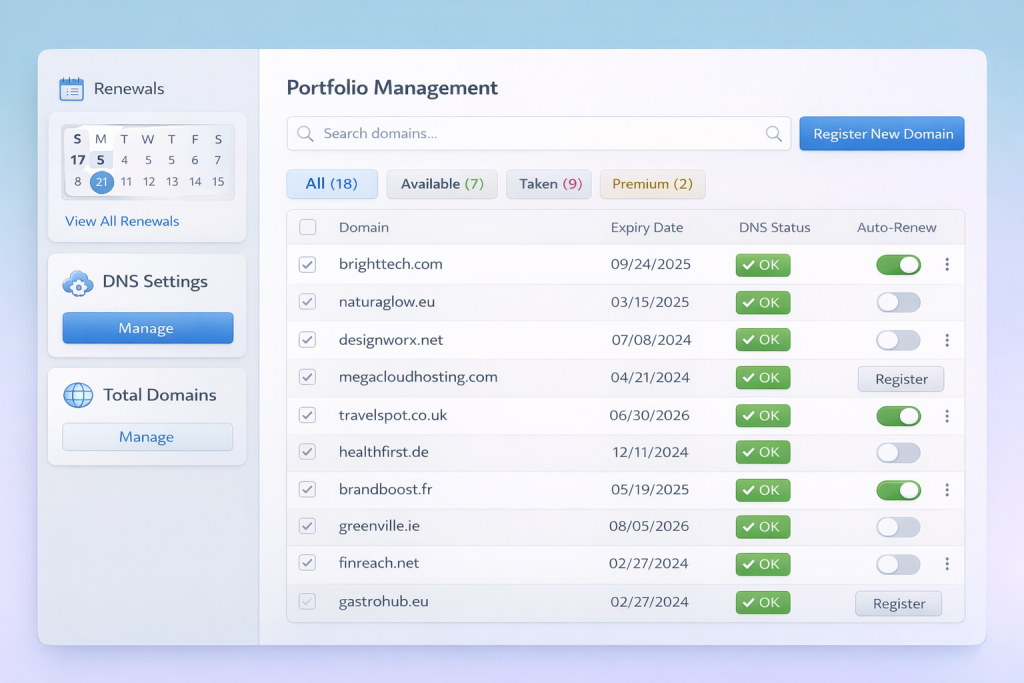
Task: Uncheck the healthfirst.de row checkbox
Action: [308, 452]
